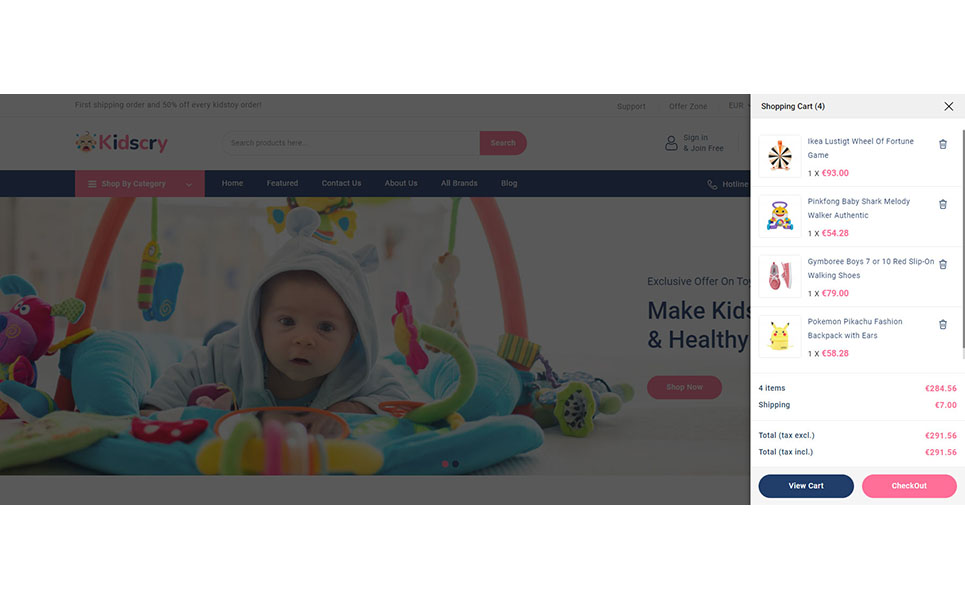
Task: Click the Shop Now banner button
Action: coord(684,387)
